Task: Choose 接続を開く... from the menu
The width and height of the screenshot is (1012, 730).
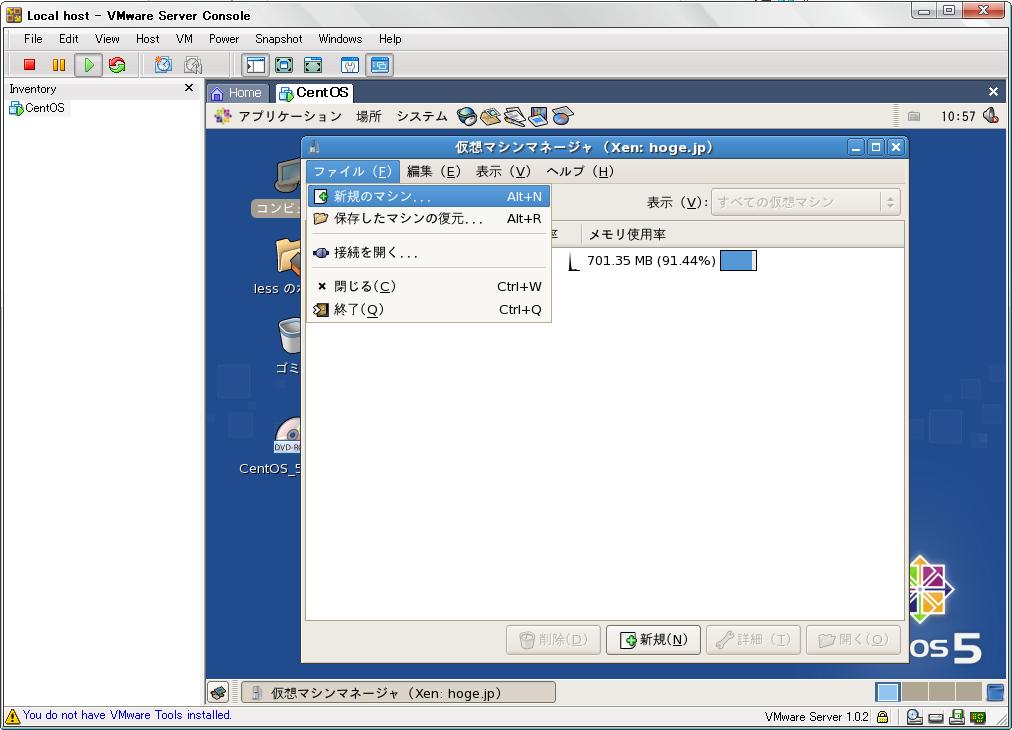Action: click(x=429, y=253)
